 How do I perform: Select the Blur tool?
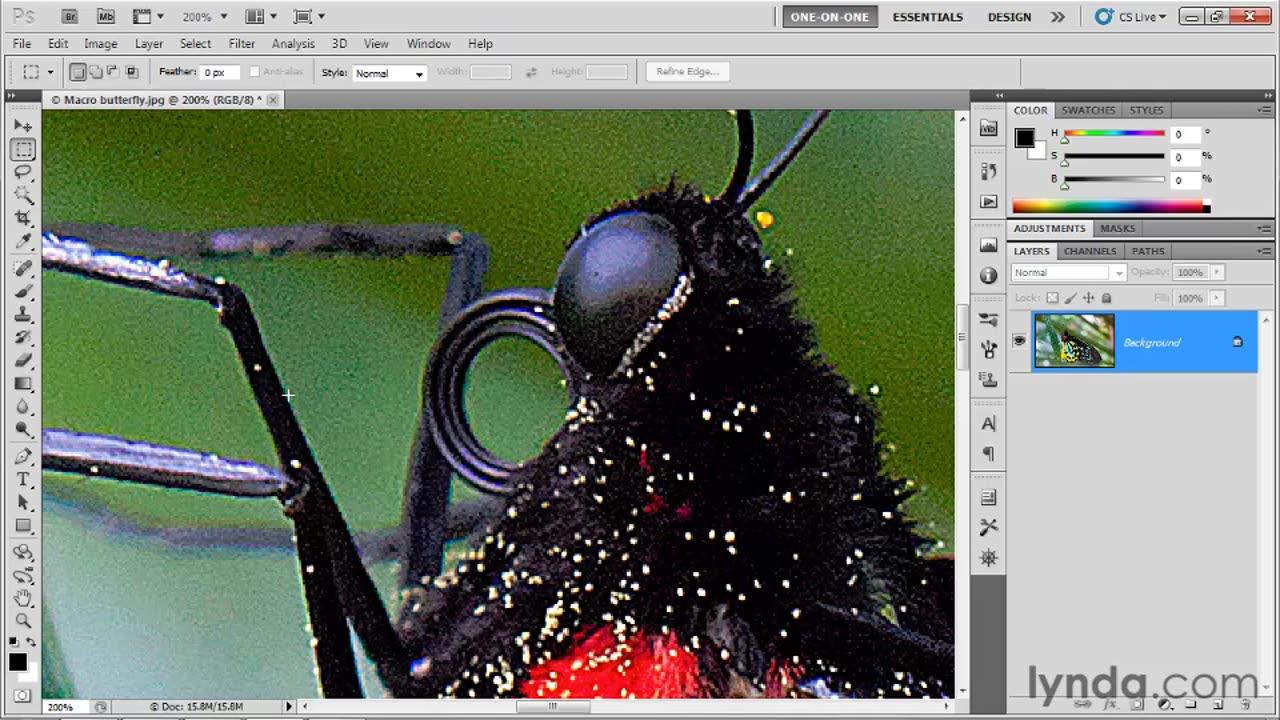coord(23,406)
